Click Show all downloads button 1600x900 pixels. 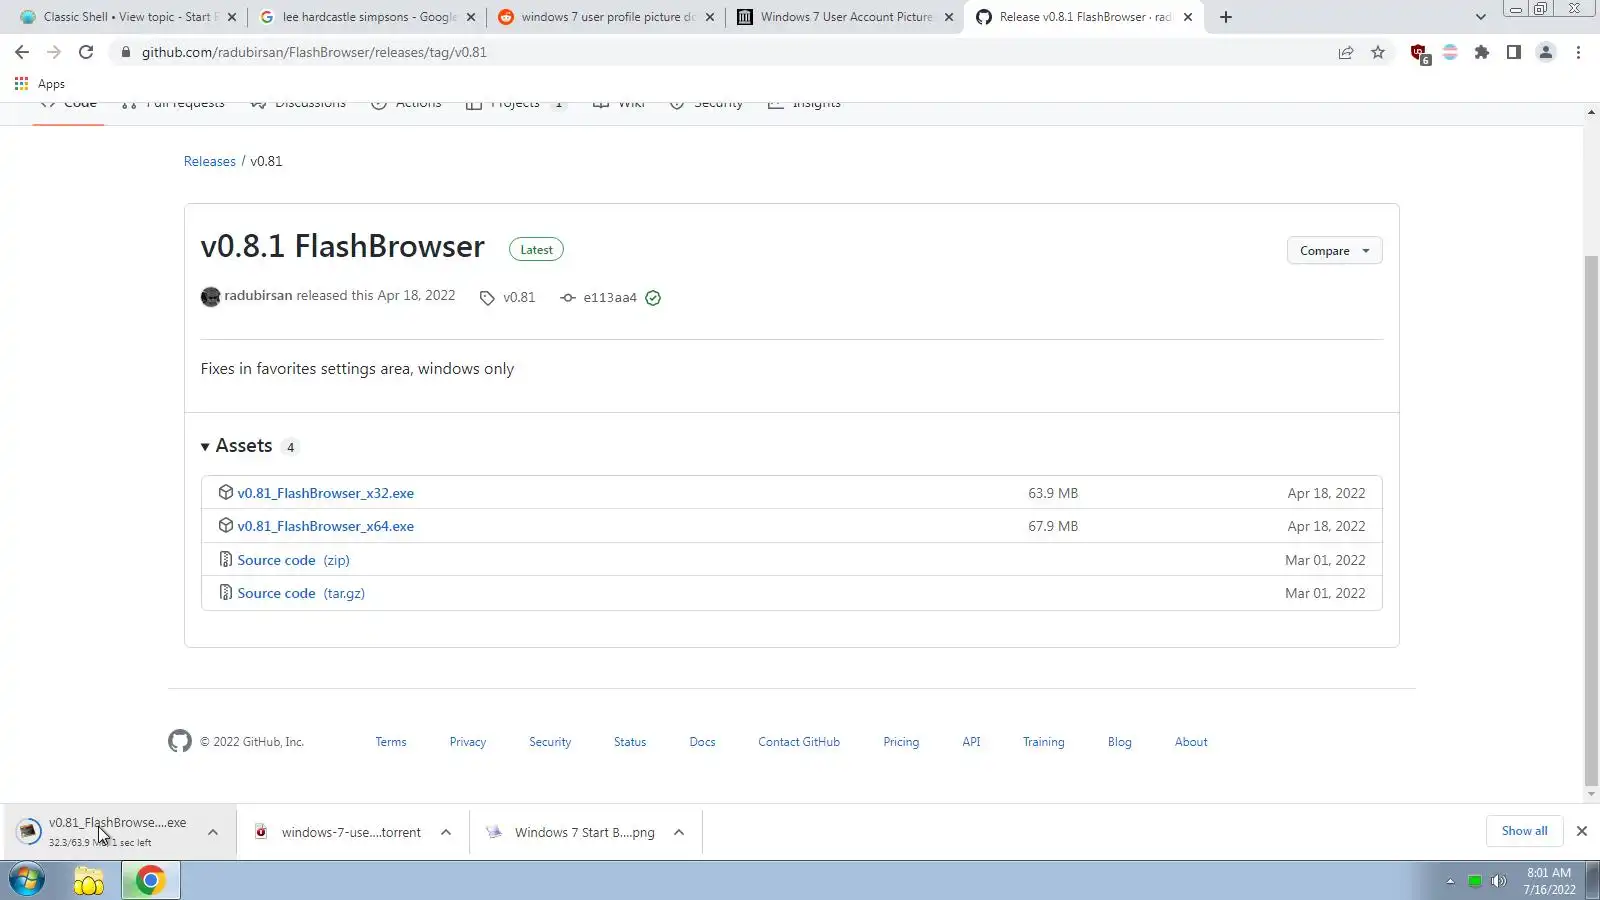(1524, 831)
